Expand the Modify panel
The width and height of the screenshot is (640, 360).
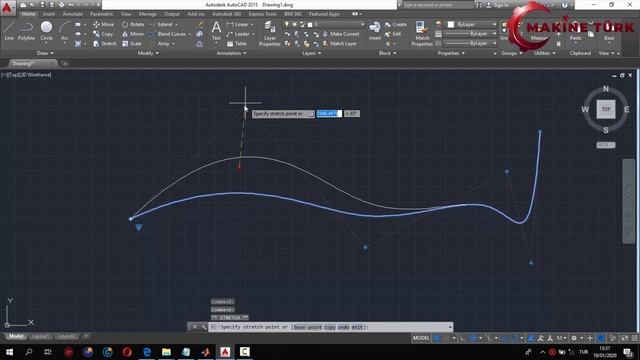[148, 53]
